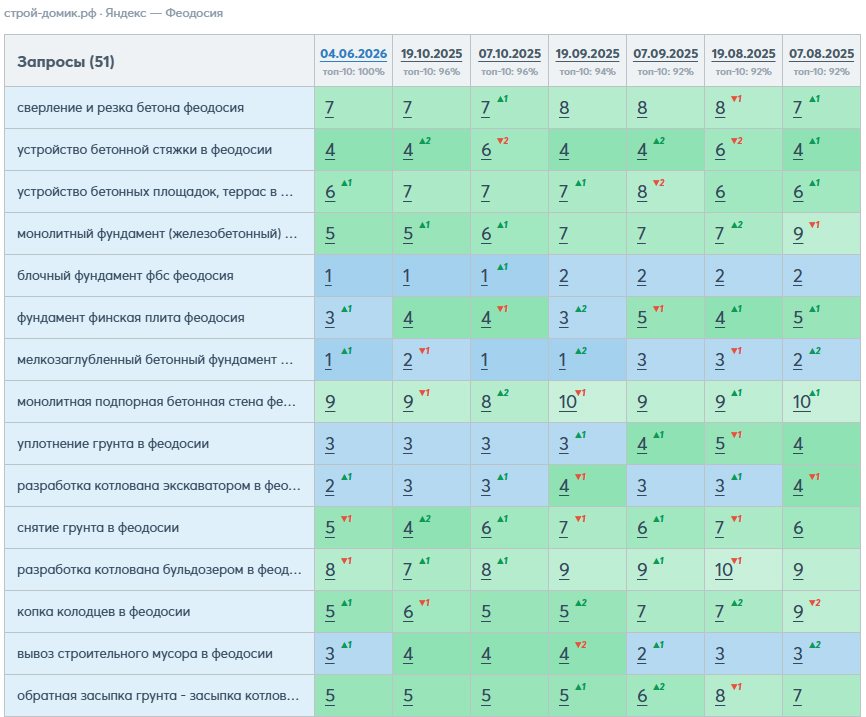Open the 19.10.2025 date column header
This screenshot has width=866, height=717.
(431, 54)
